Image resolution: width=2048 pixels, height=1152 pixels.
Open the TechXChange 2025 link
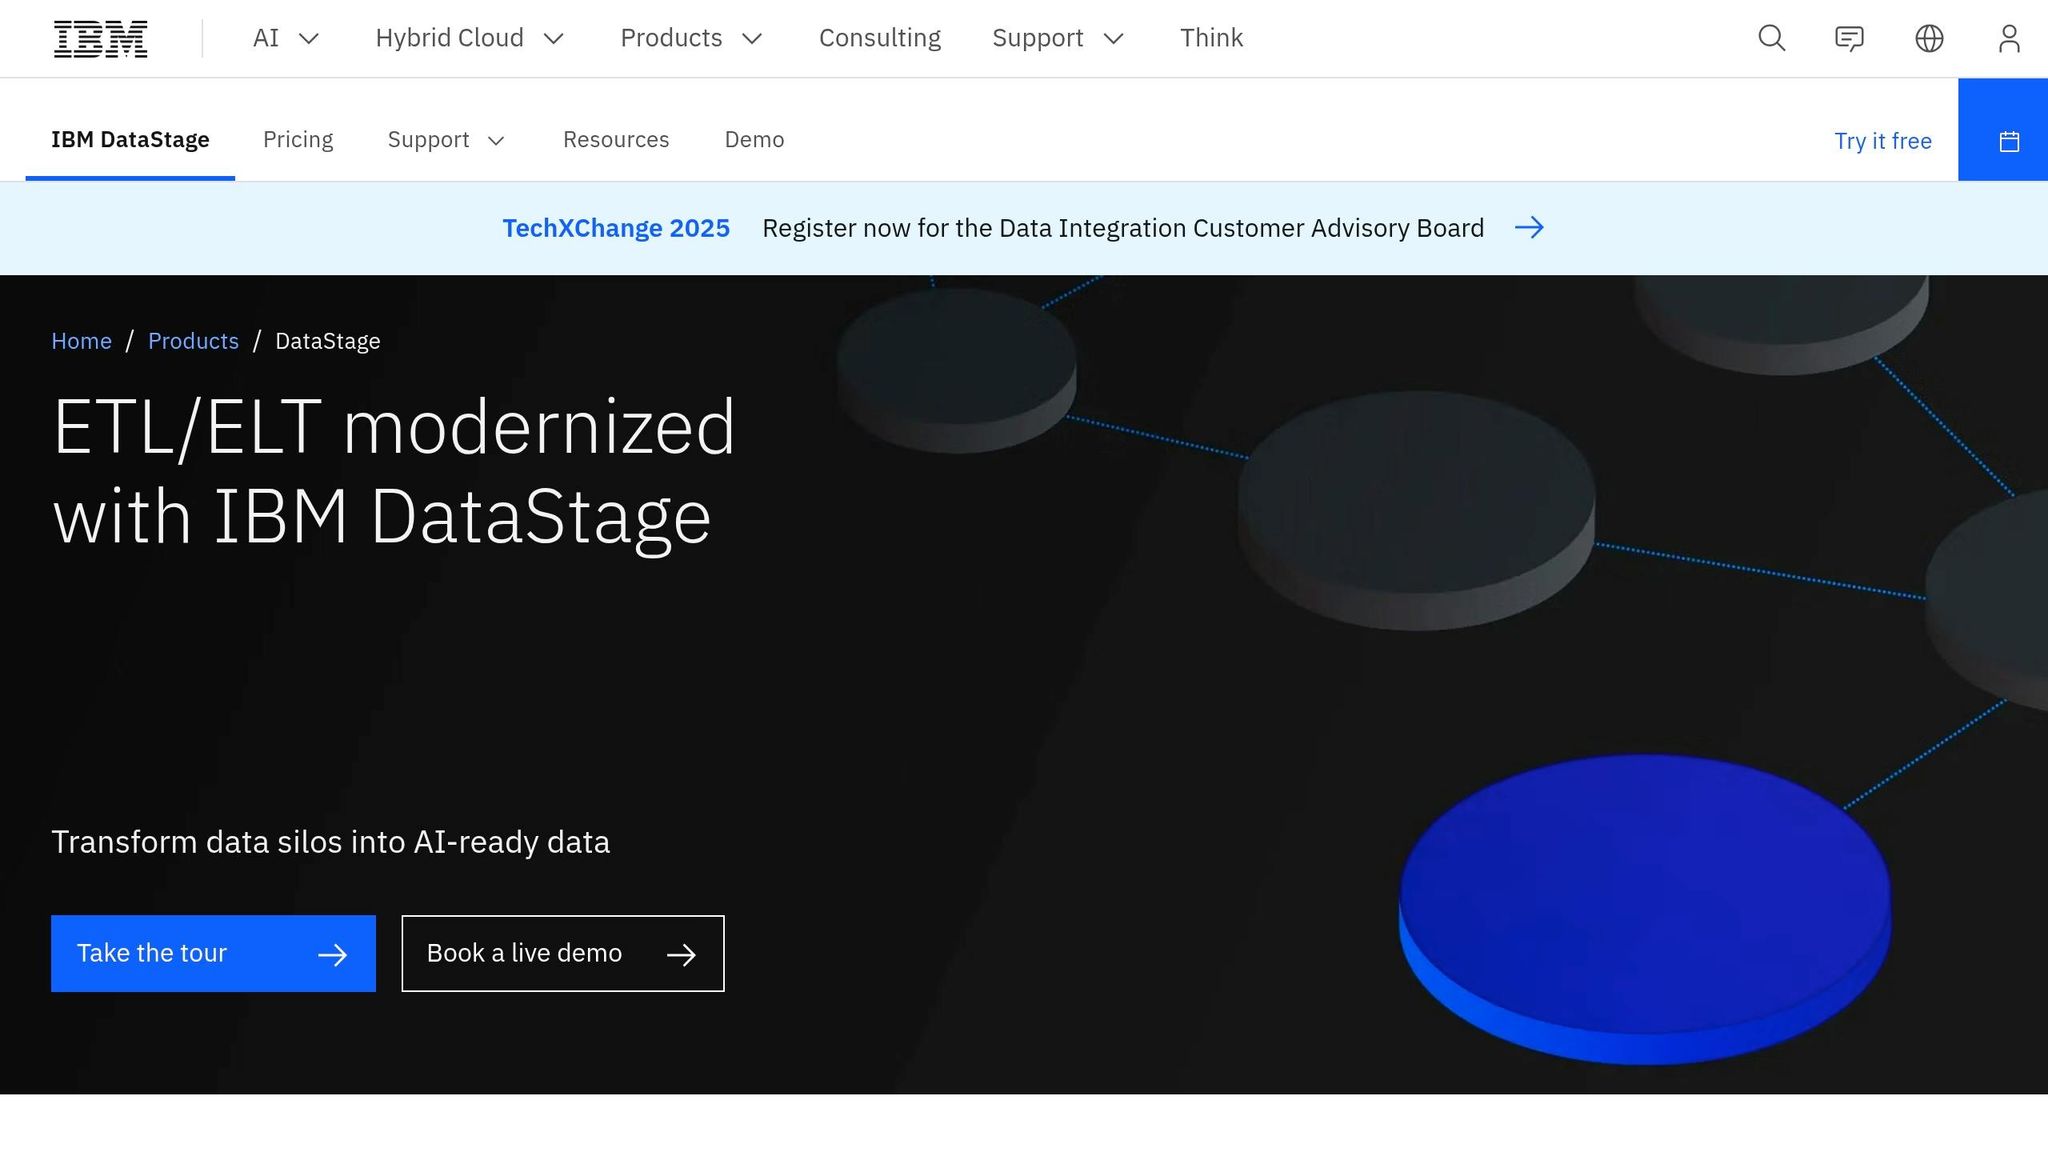click(616, 228)
